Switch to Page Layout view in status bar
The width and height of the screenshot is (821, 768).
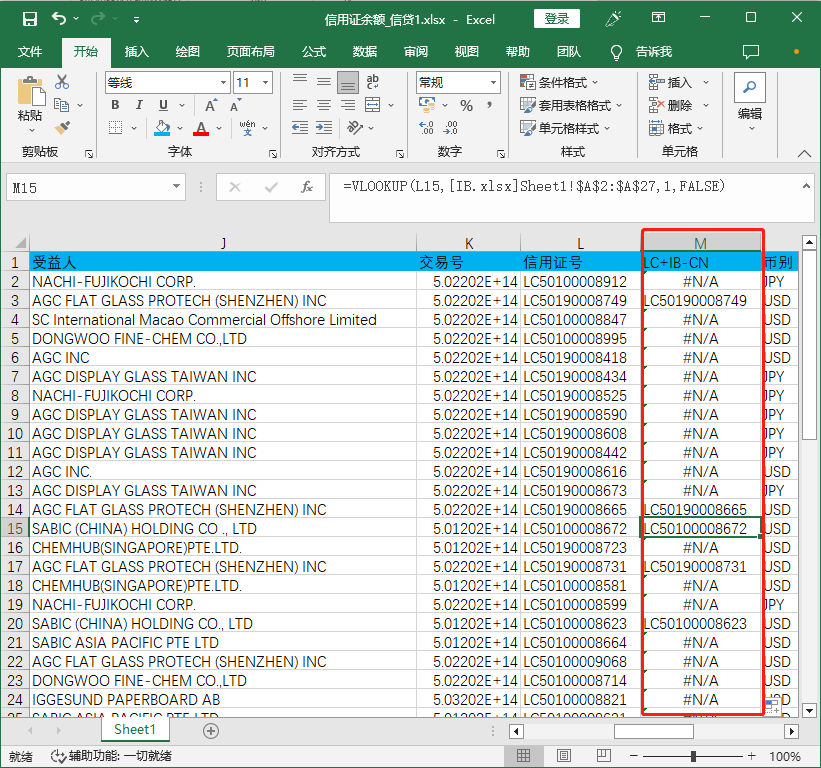click(x=563, y=756)
